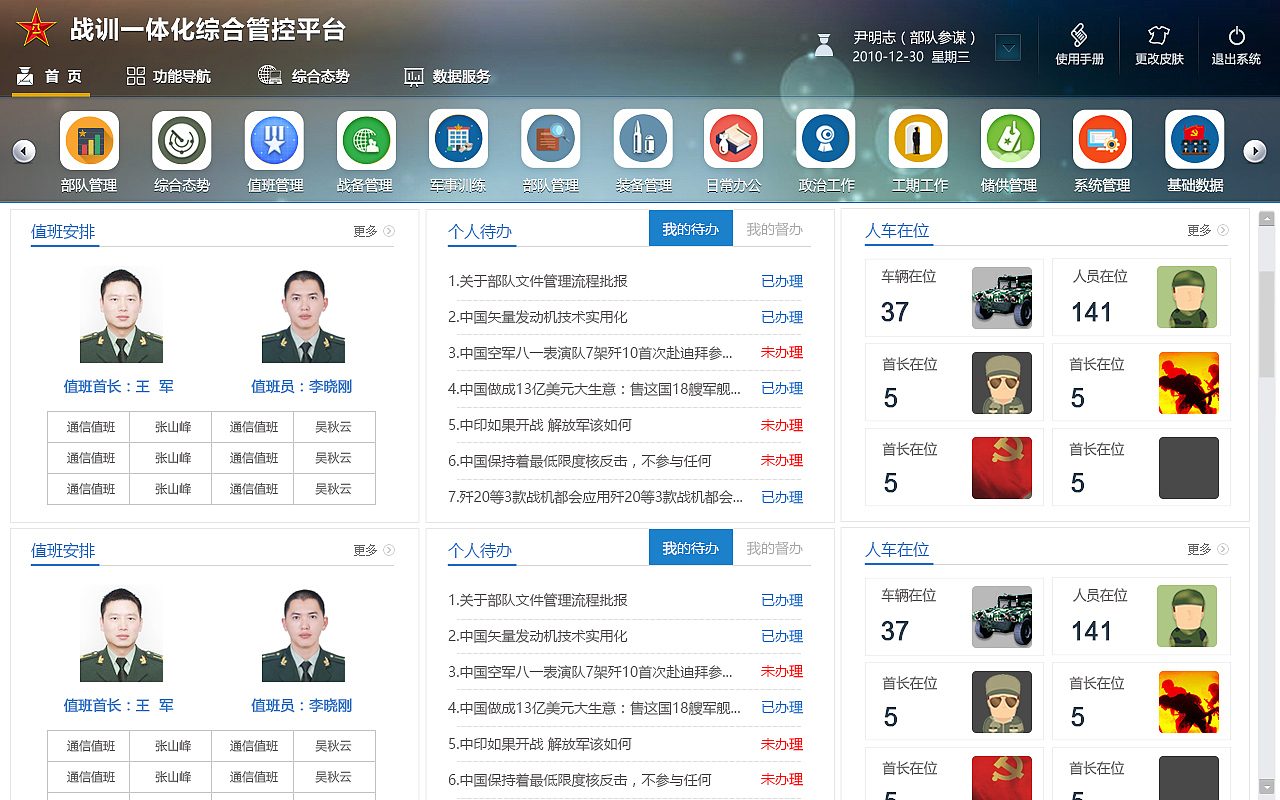Open item 7 歼20等3款战机 in upper list
The image size is (1280, 800).
click(x=595, y=496)
